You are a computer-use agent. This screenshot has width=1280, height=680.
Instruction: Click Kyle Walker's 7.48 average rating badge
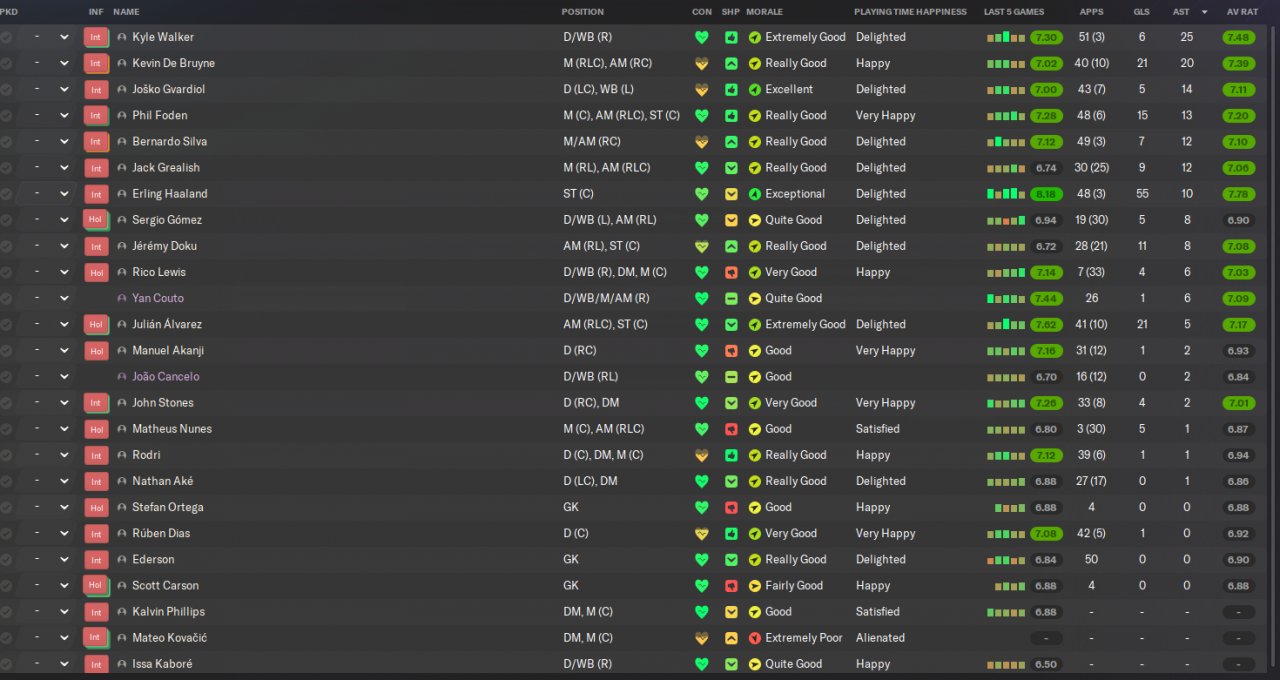click(1238, 37)
